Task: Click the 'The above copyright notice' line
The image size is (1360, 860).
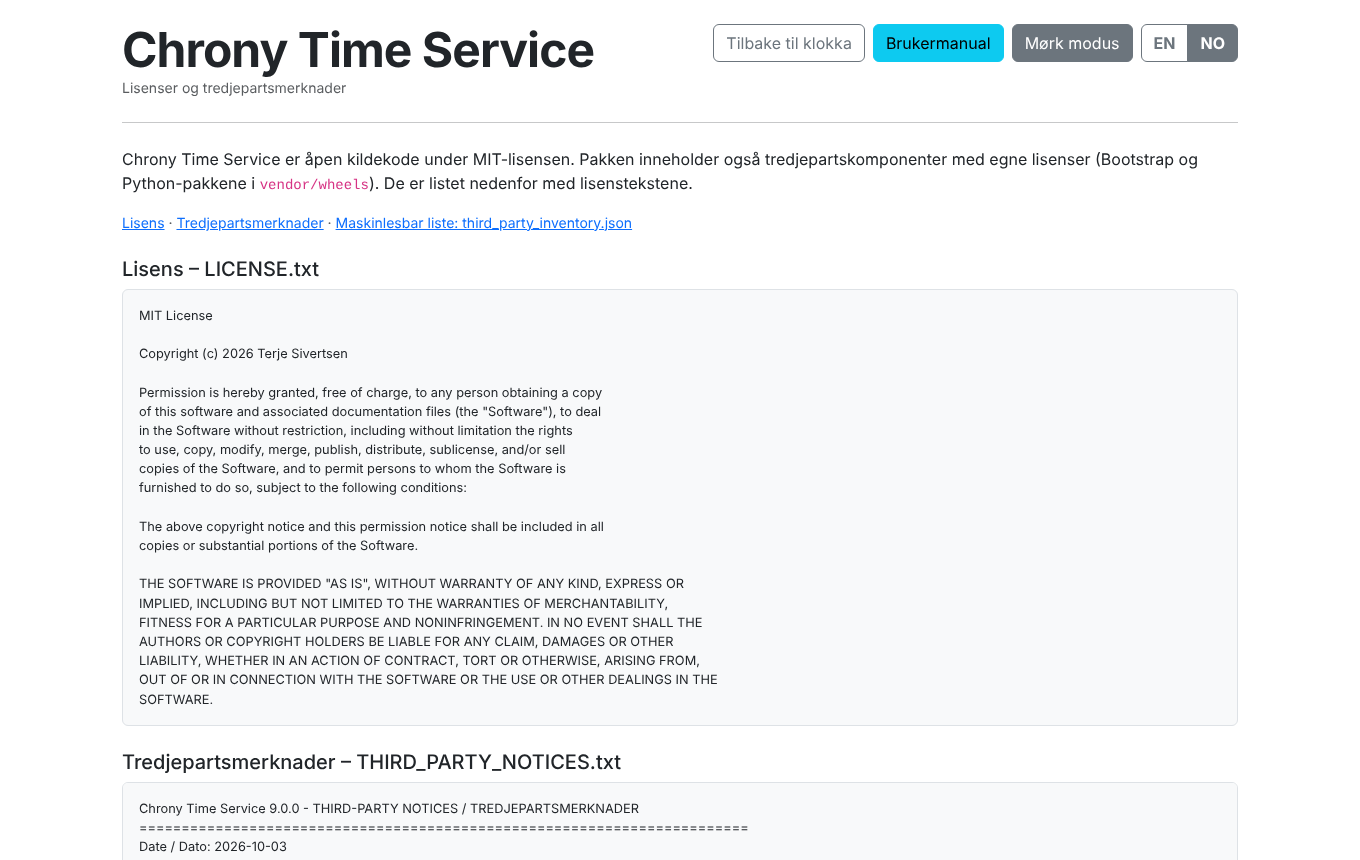Action: pos(371,527)
